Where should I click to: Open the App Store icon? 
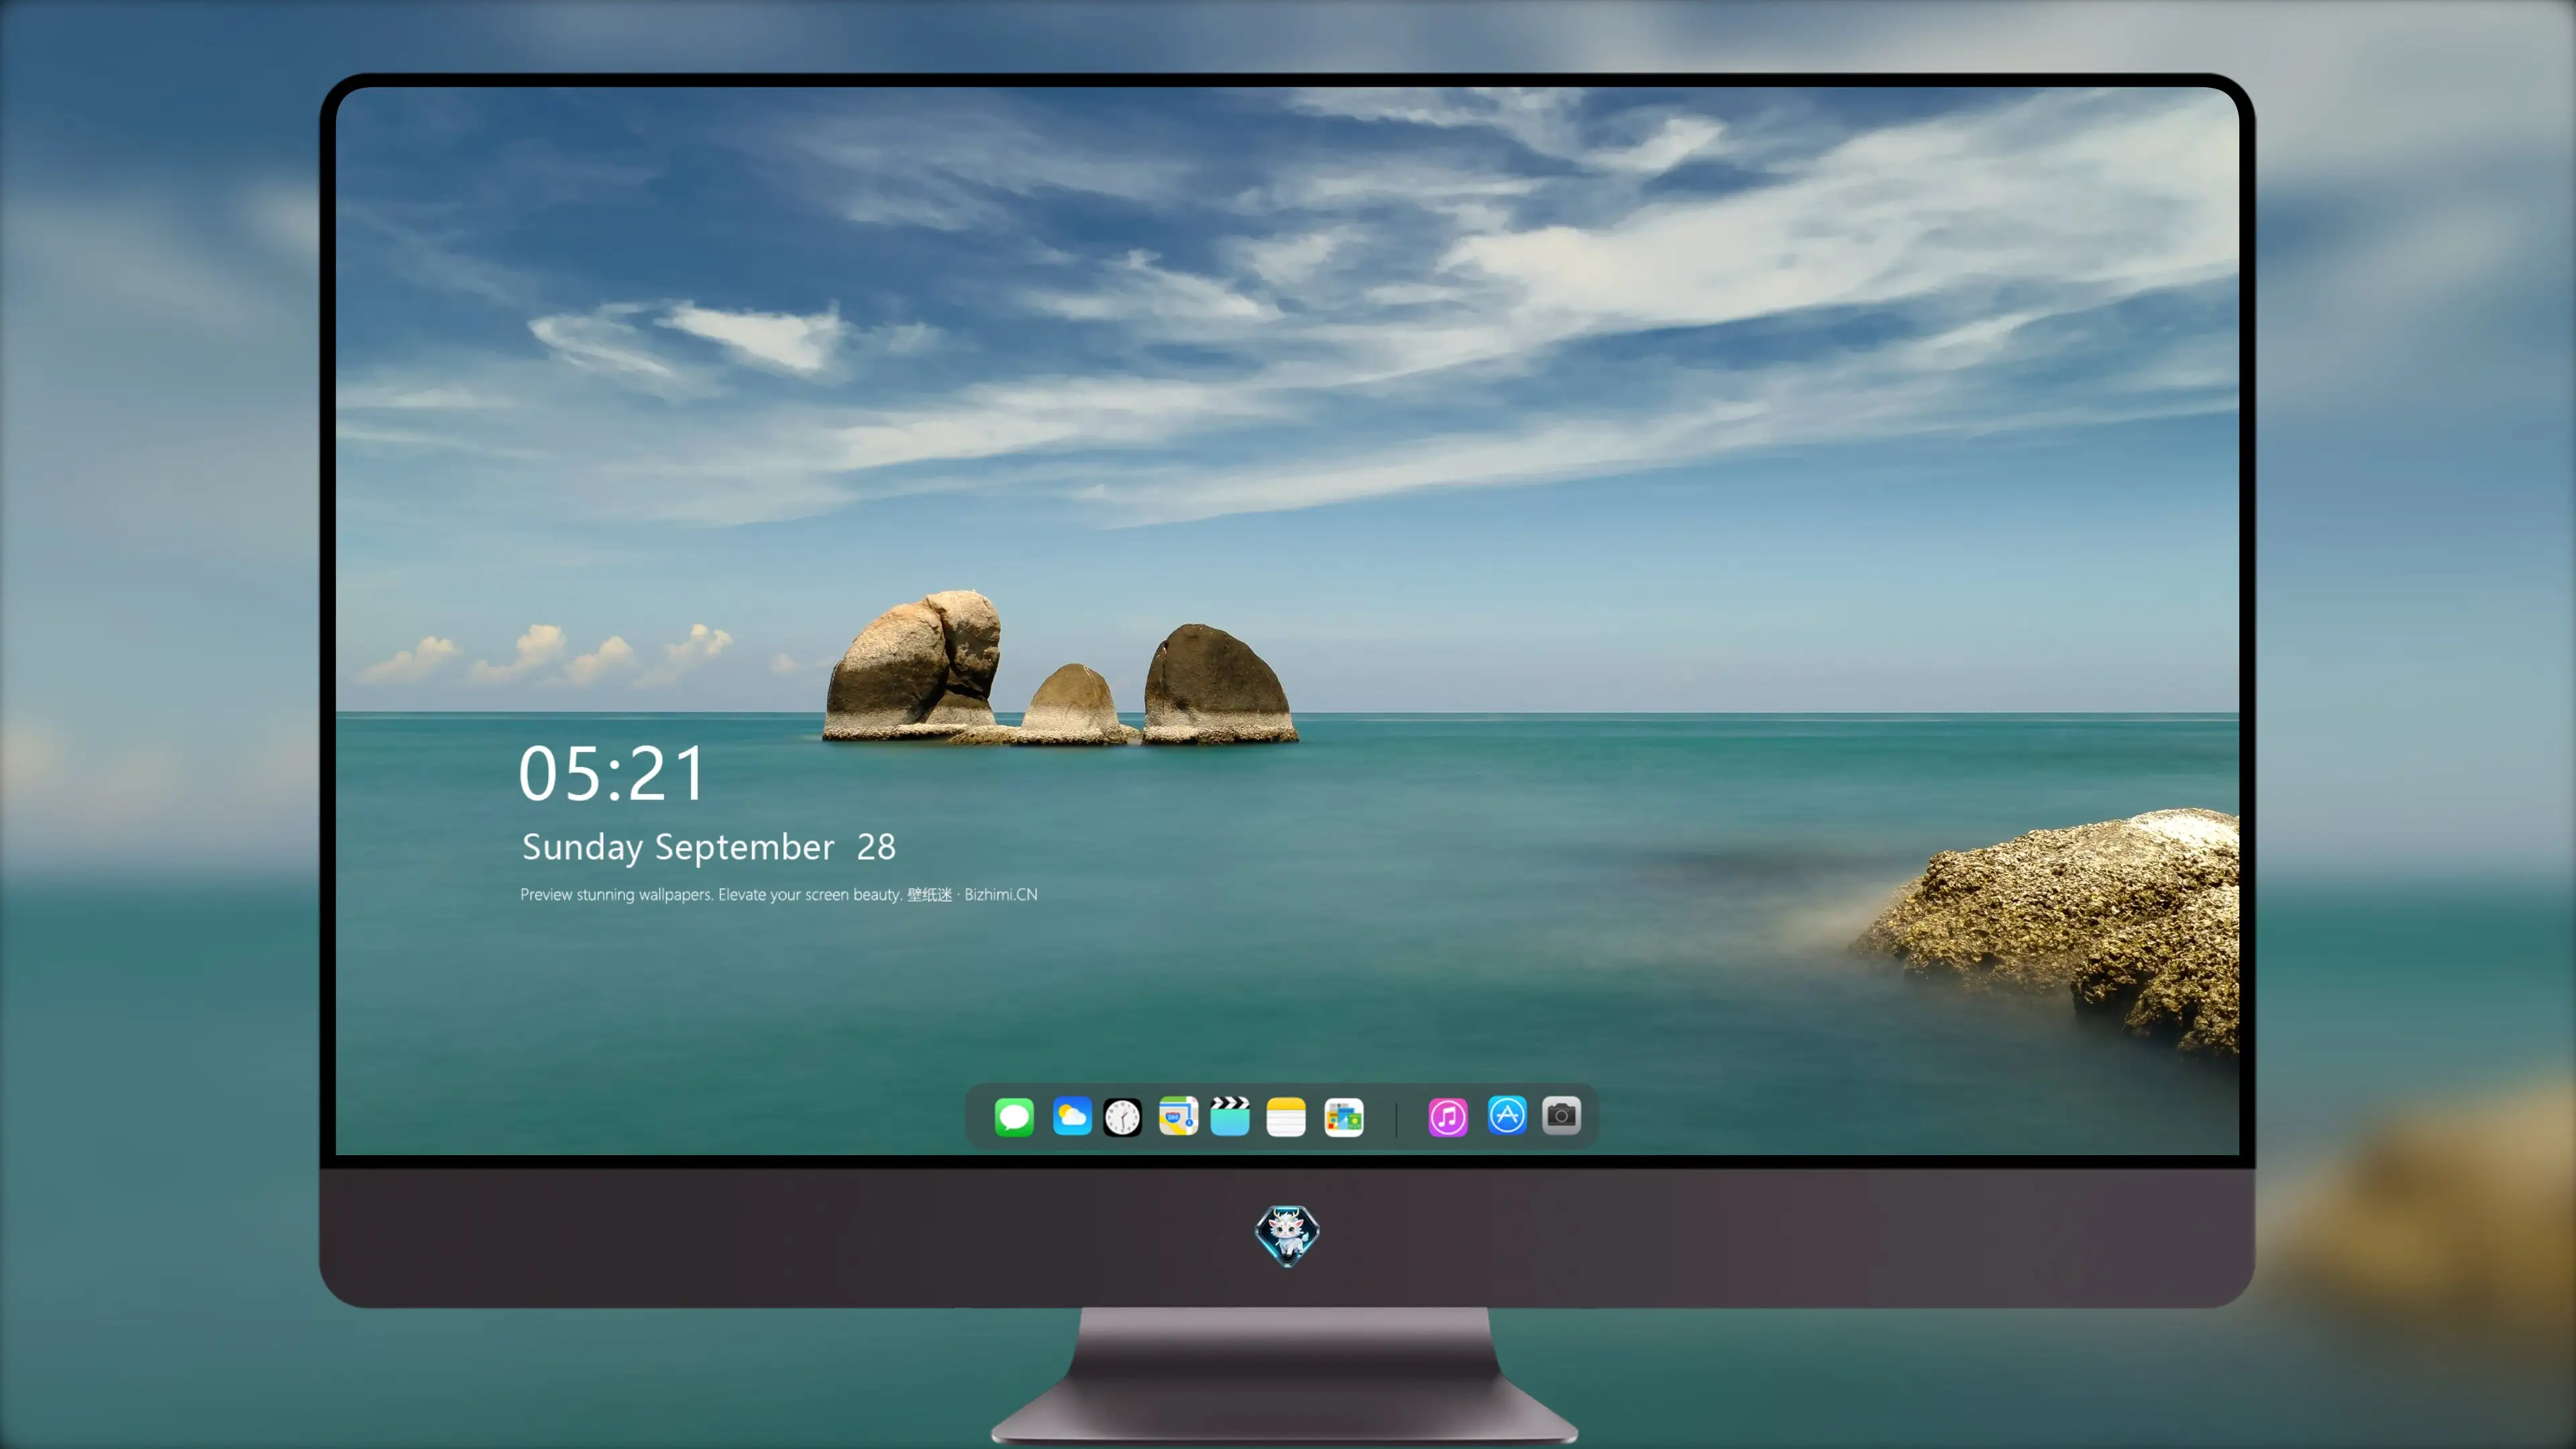[1507, 1115]
